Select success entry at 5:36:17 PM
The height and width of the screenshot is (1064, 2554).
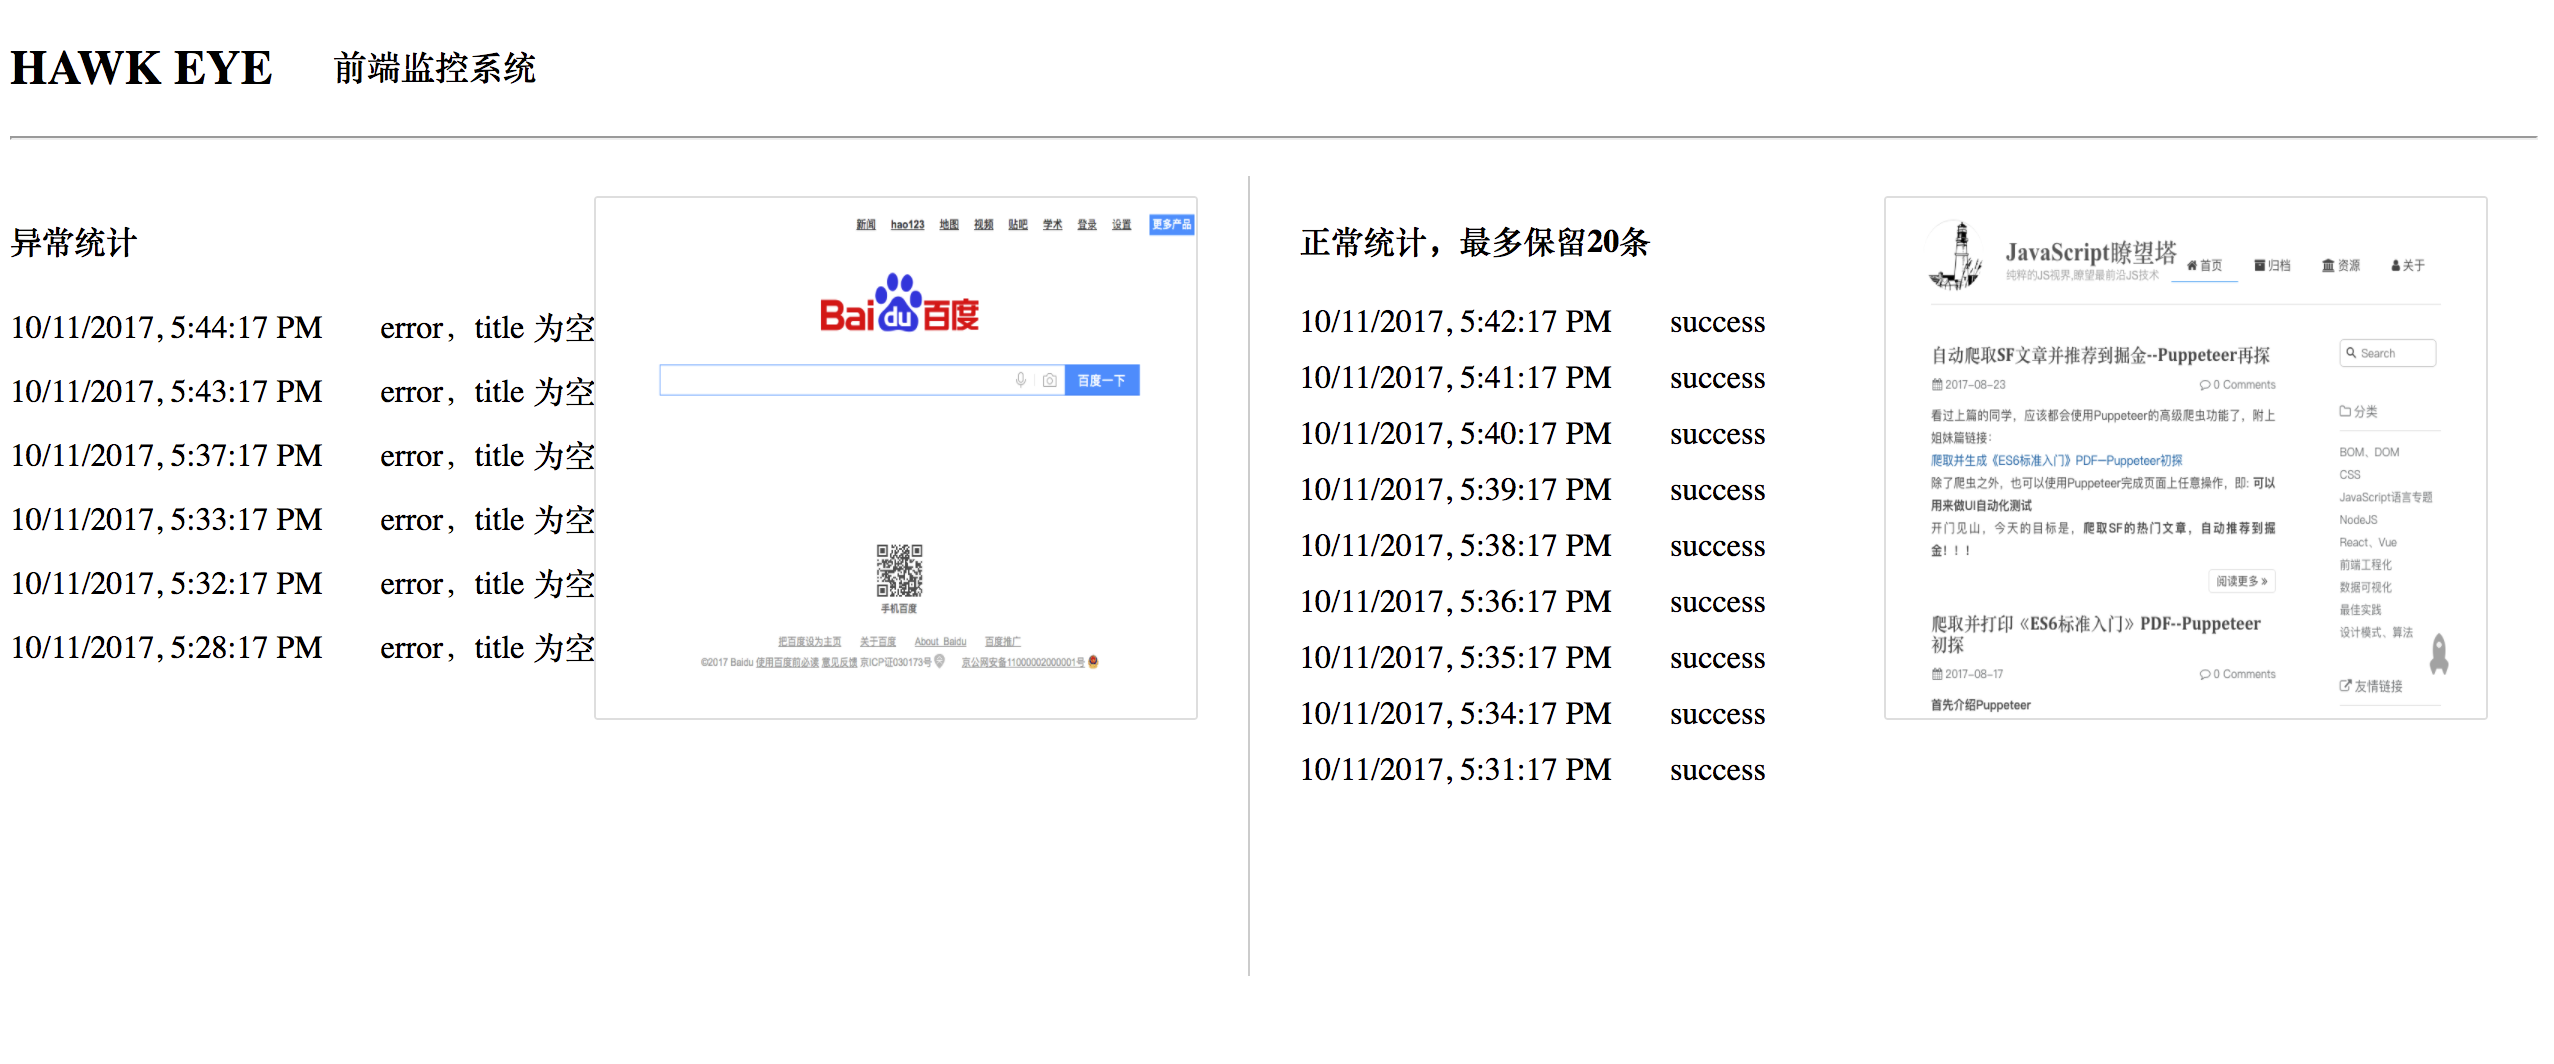point(1533,602)
